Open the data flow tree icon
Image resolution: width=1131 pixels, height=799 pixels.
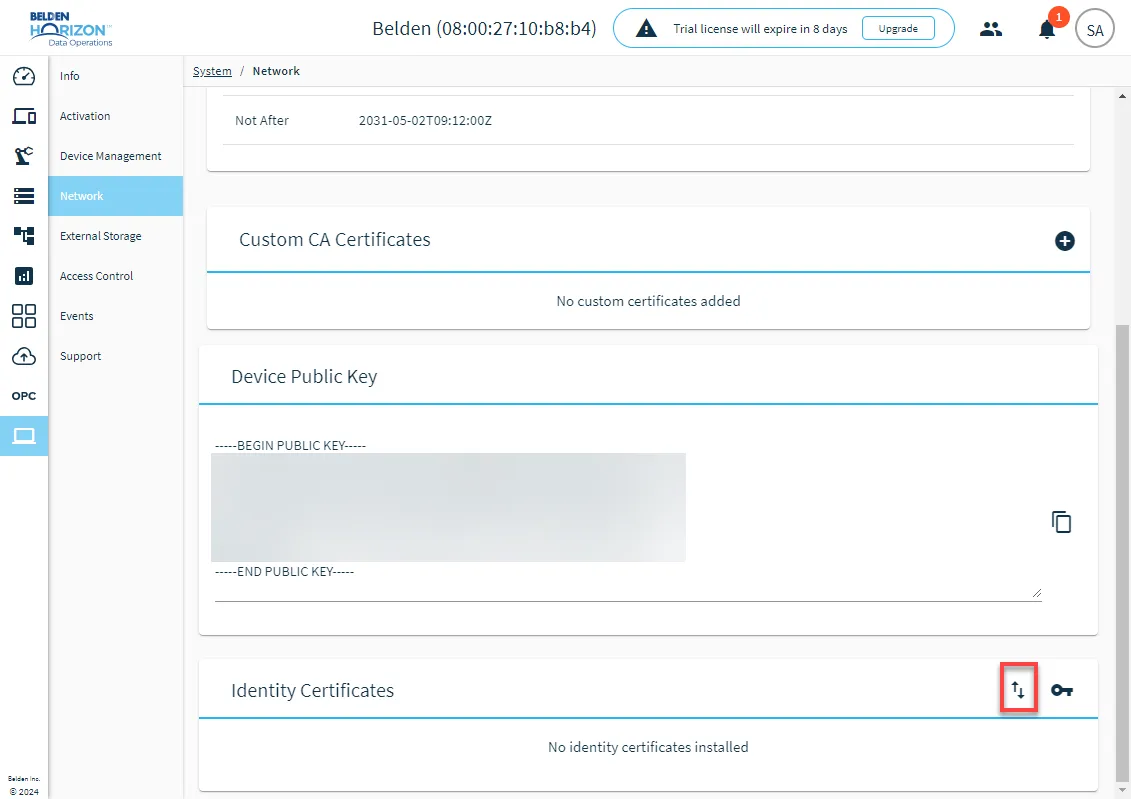(x=24, y=235)
